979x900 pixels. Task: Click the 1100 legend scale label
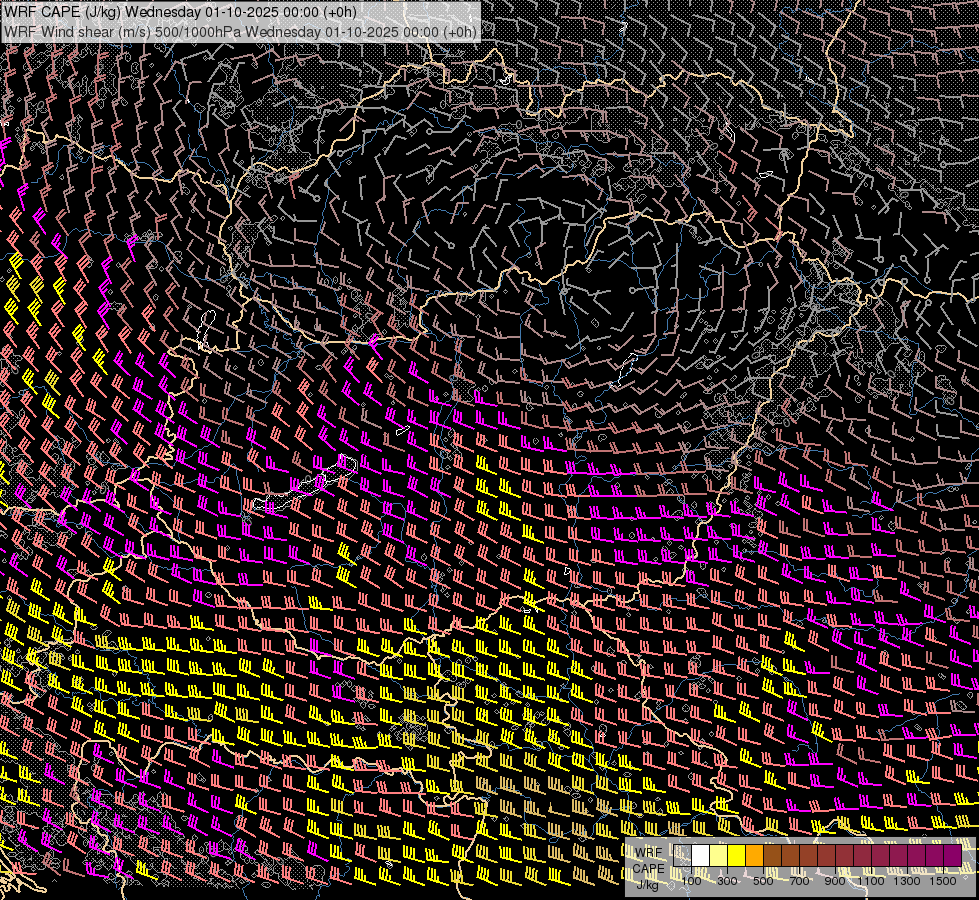pyautogui.click(x=871, y=881)
